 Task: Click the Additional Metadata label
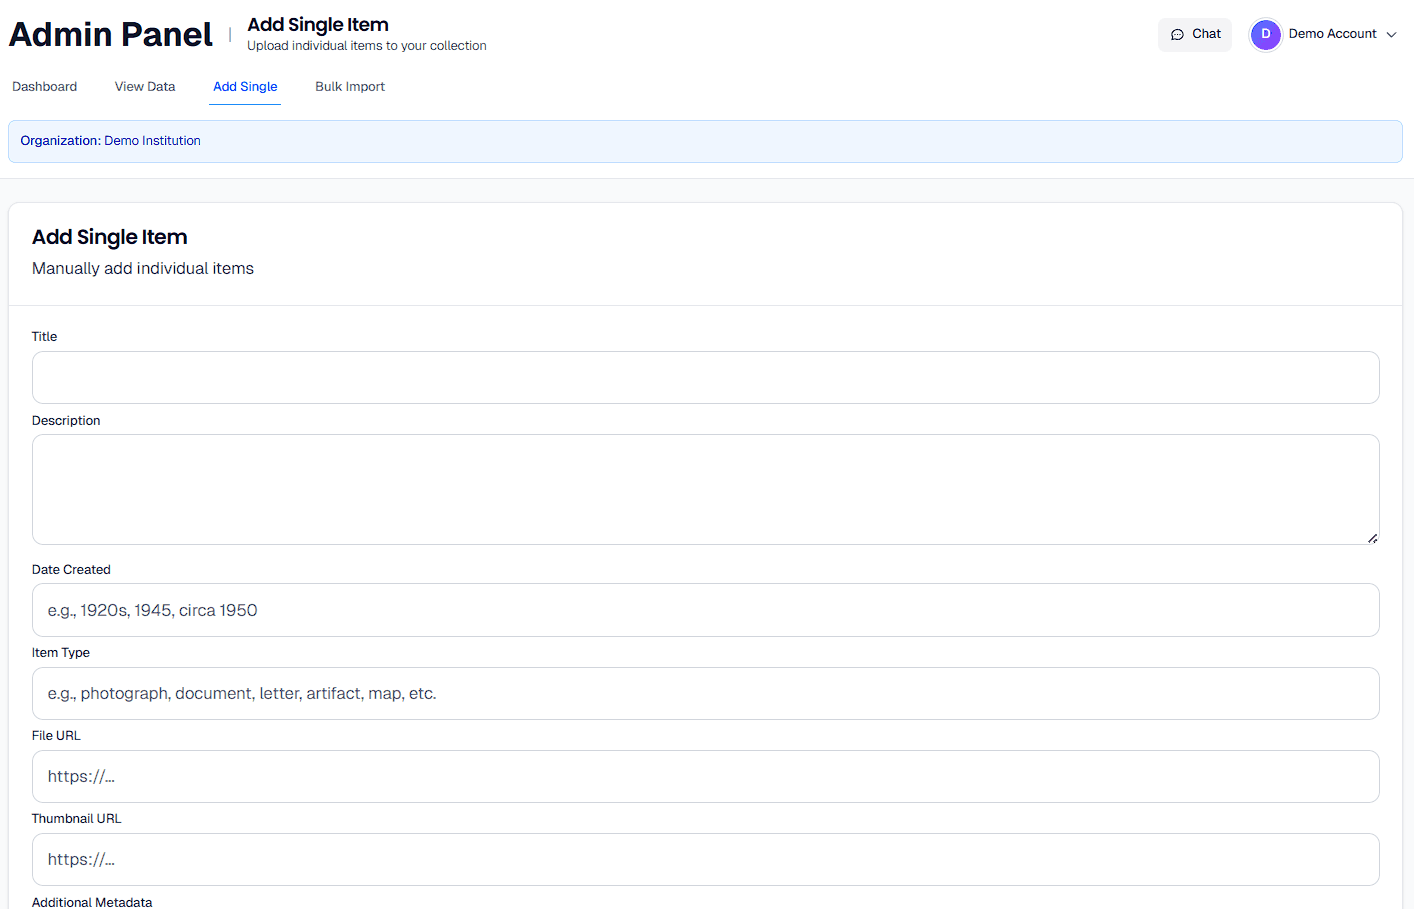(x=92, y=902)
